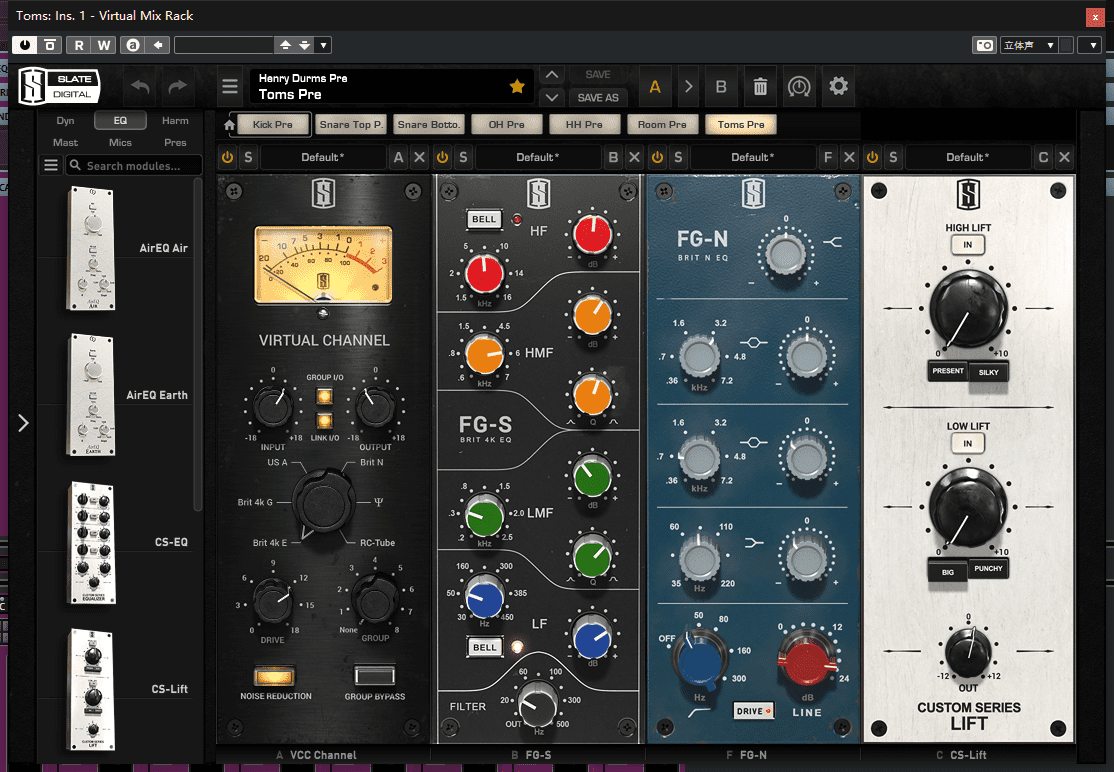Open the VCC module Default* preset menu

pyautogui.click(x=323, y=157)
